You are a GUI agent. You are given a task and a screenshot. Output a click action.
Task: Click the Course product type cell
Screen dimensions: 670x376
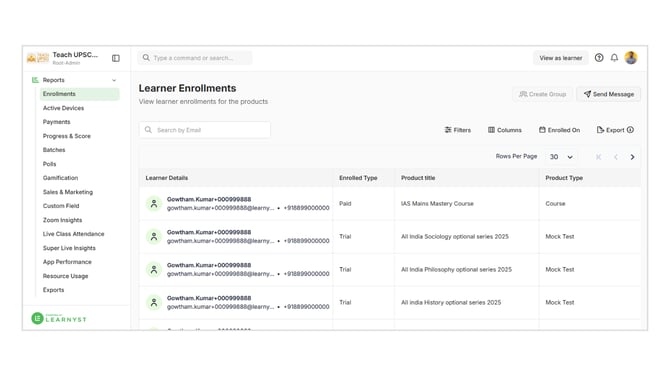[x=555, y=204]
